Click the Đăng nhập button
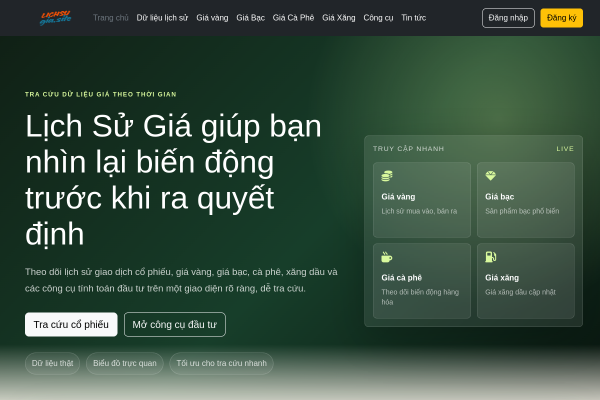Image resolution: width=600 pixels, height=400 pixels. coord(508,18)
